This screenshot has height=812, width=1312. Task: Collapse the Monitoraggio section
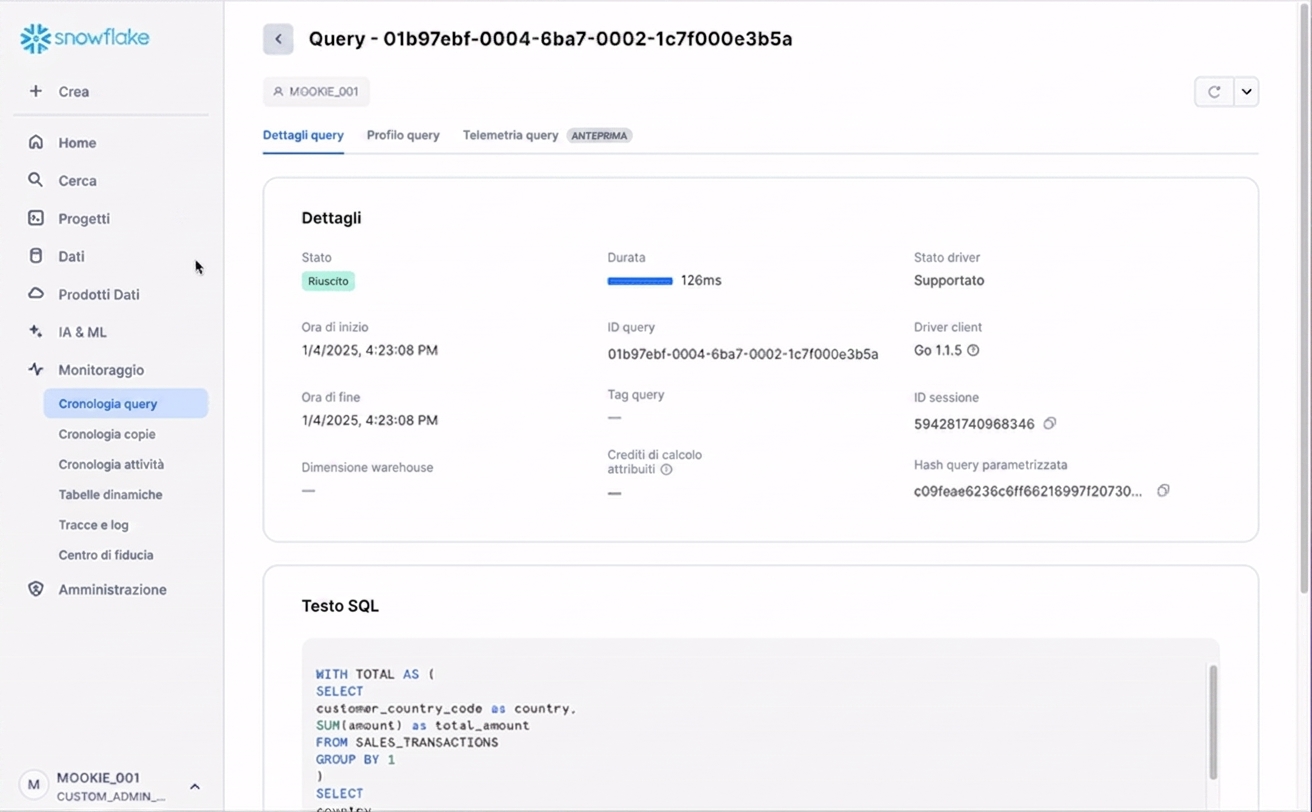tap(101, 369)
